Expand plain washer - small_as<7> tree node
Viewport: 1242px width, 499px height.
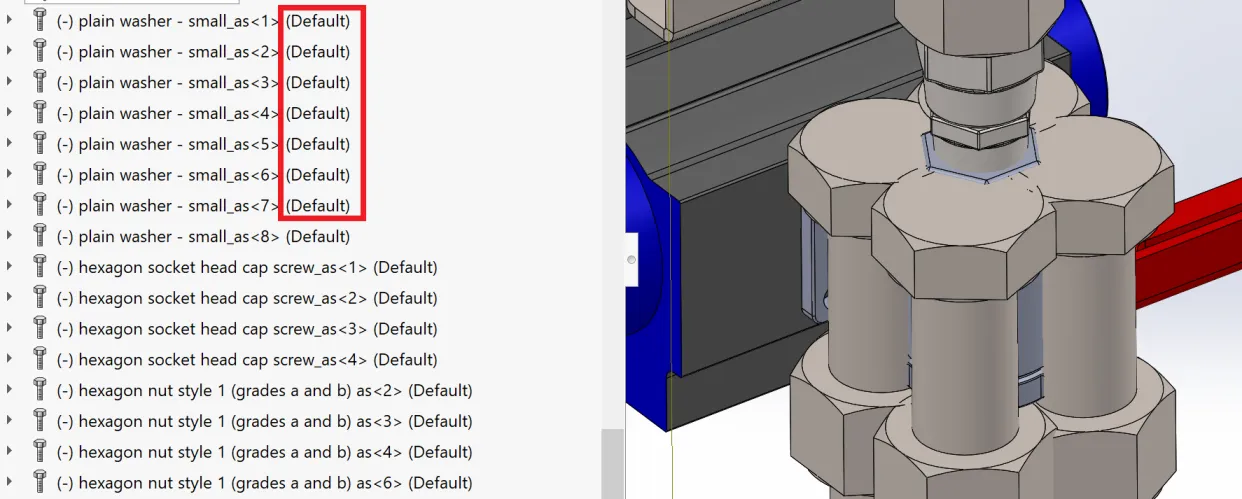pyautogui.click(x=10, y=206)
